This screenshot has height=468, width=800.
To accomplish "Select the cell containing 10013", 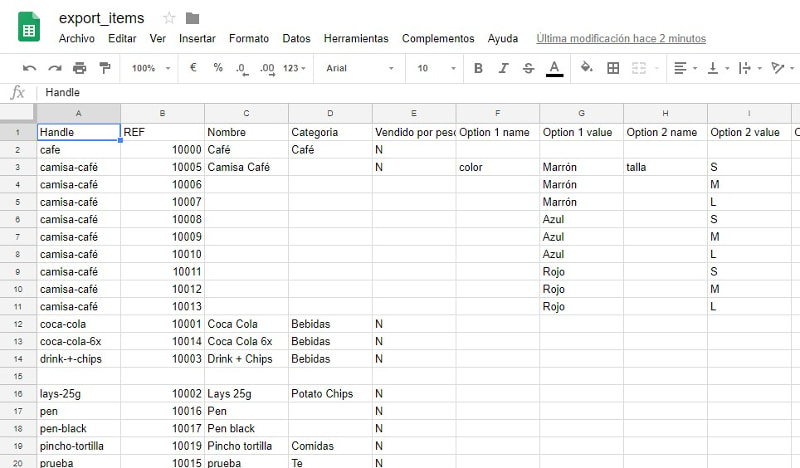I will click(x=162, y=307).
